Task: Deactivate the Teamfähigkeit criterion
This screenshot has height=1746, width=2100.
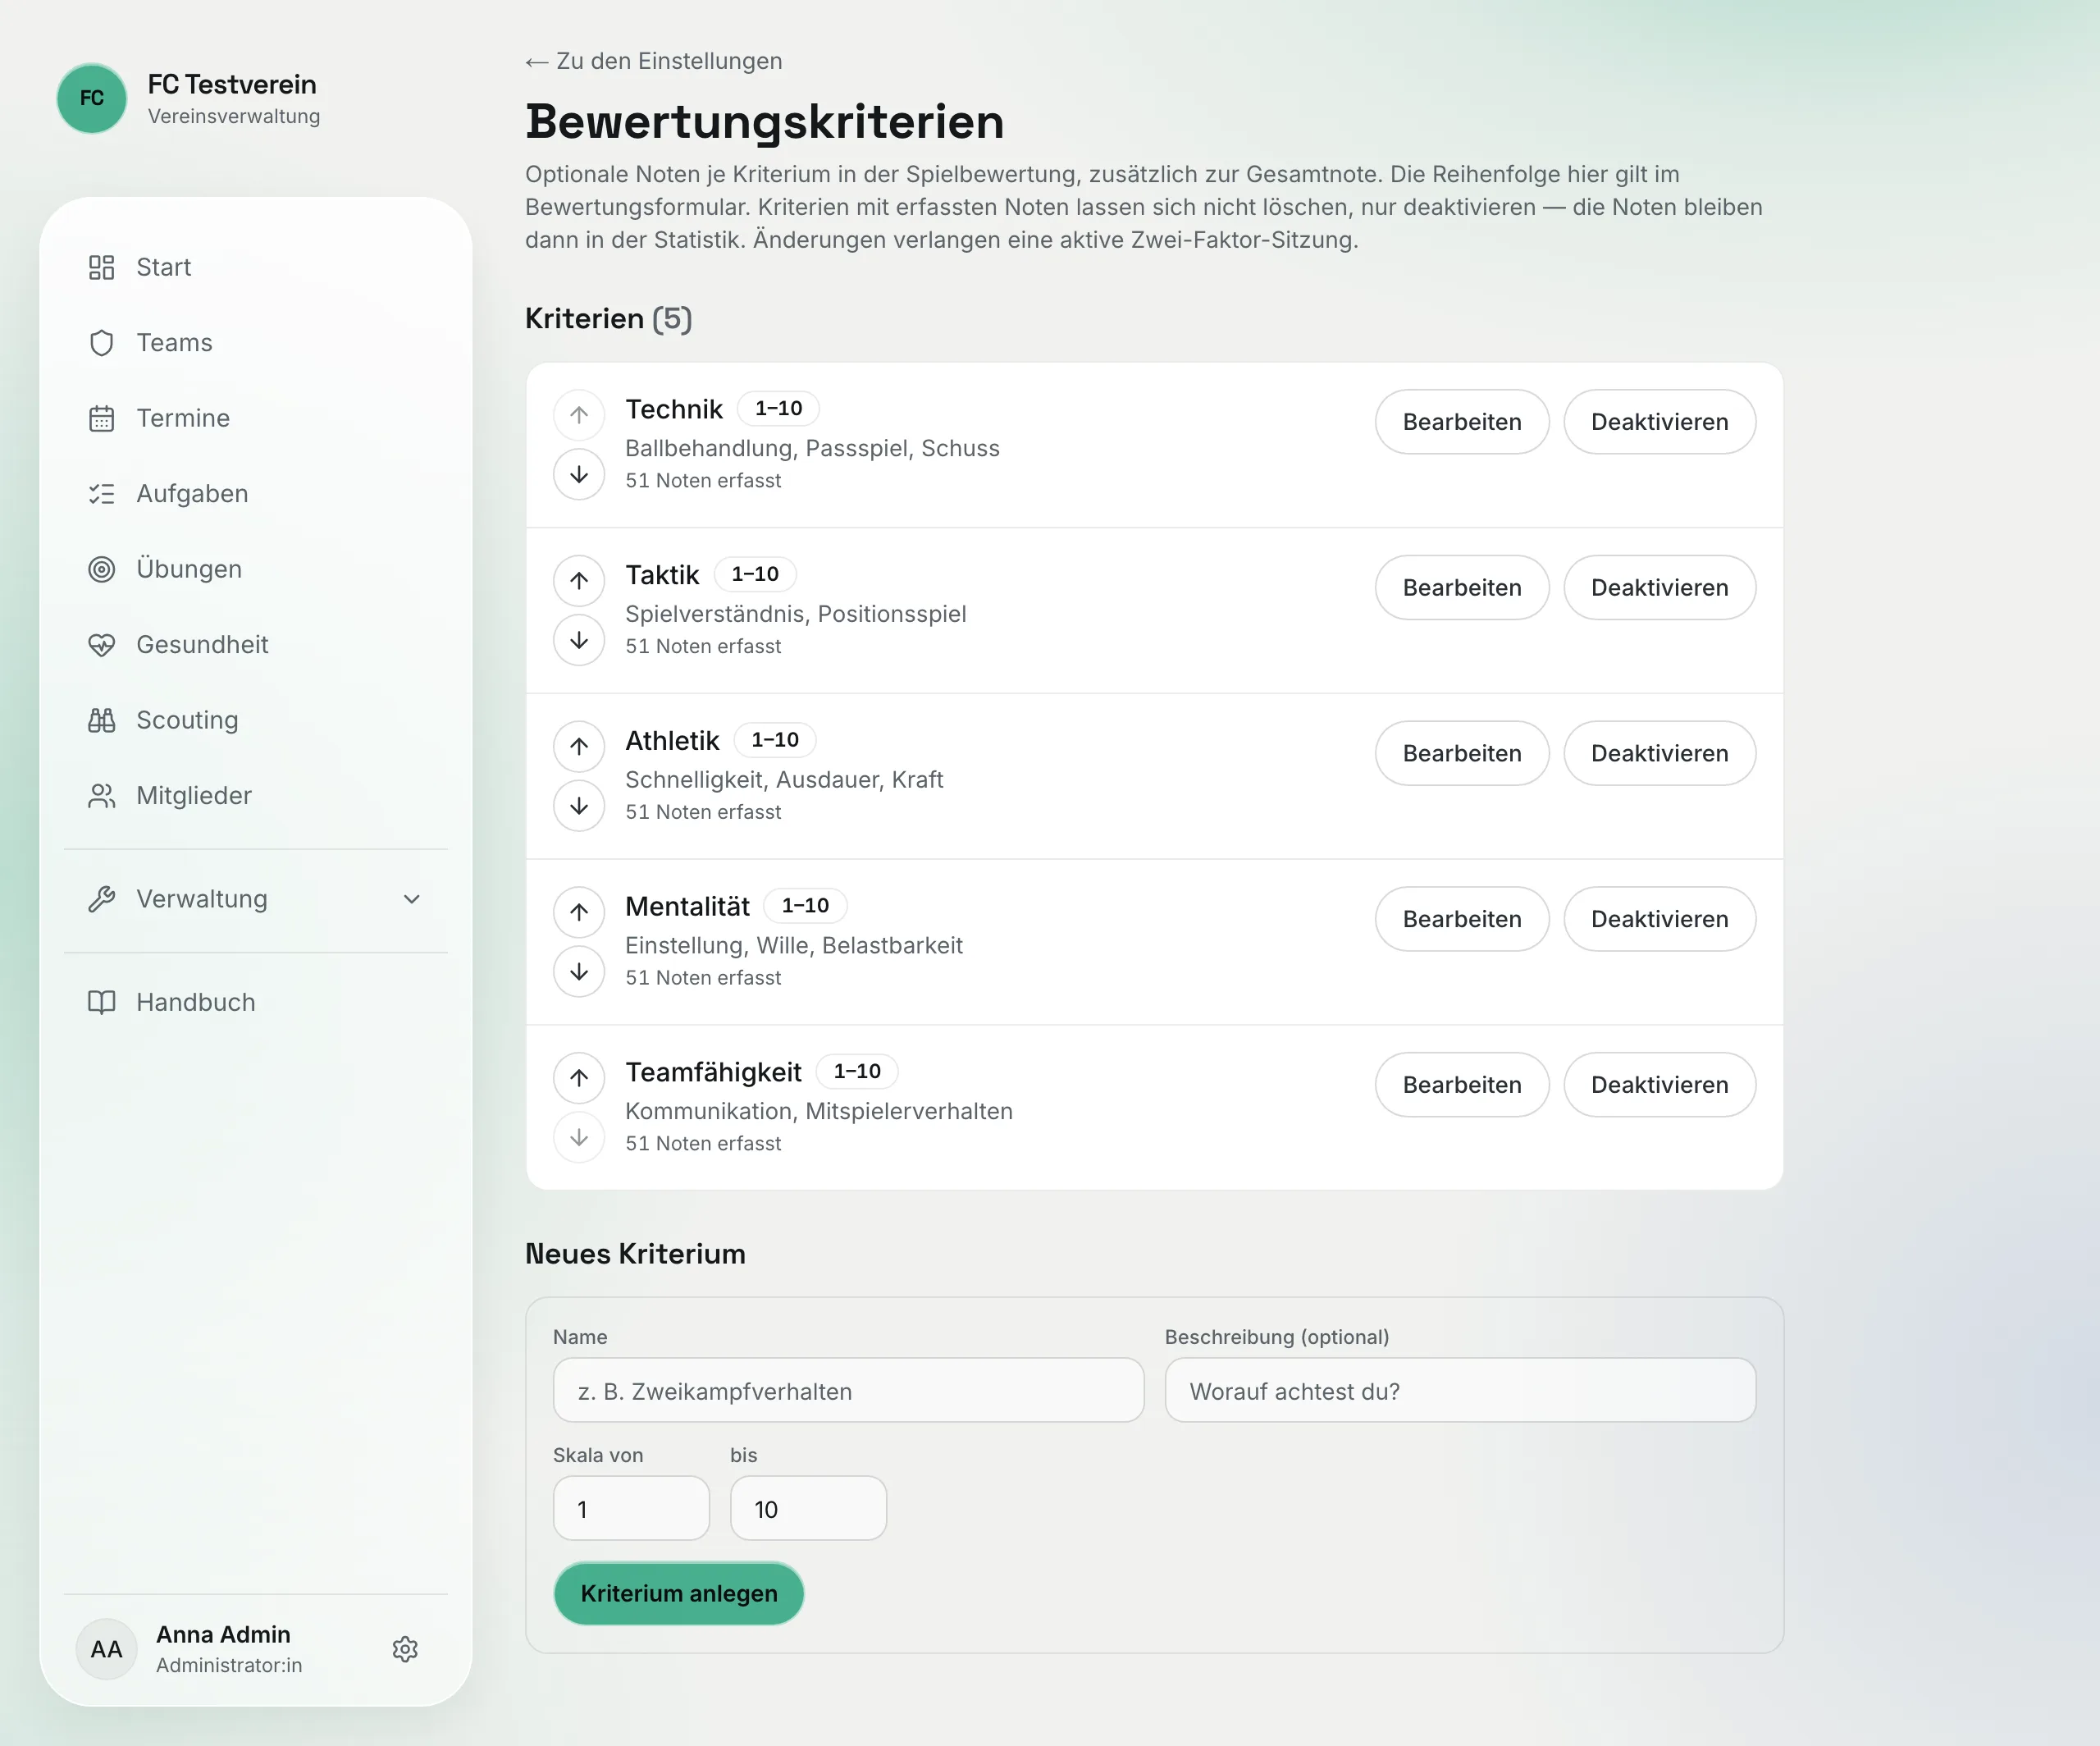Action: (x=1659, y=1085)
